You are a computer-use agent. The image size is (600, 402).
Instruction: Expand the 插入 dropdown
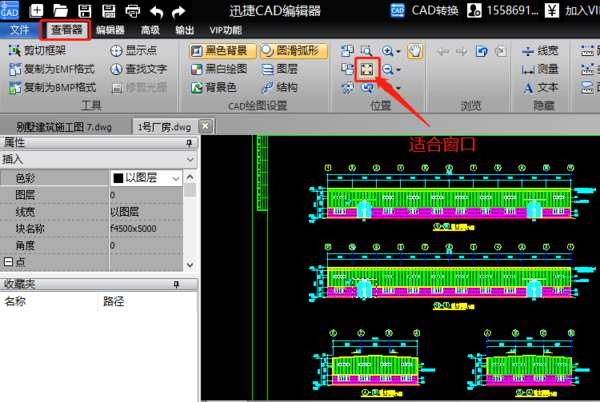coord(190,159)
